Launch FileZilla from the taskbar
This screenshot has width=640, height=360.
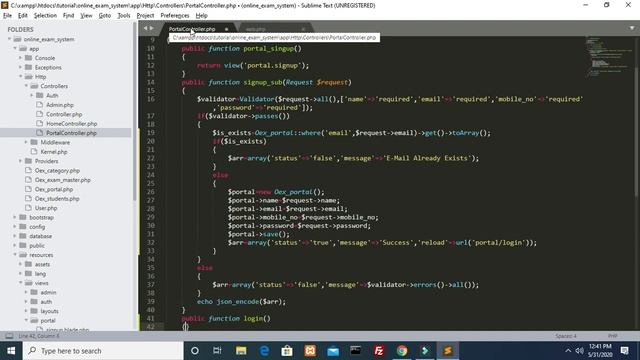(x=379, y=351)
